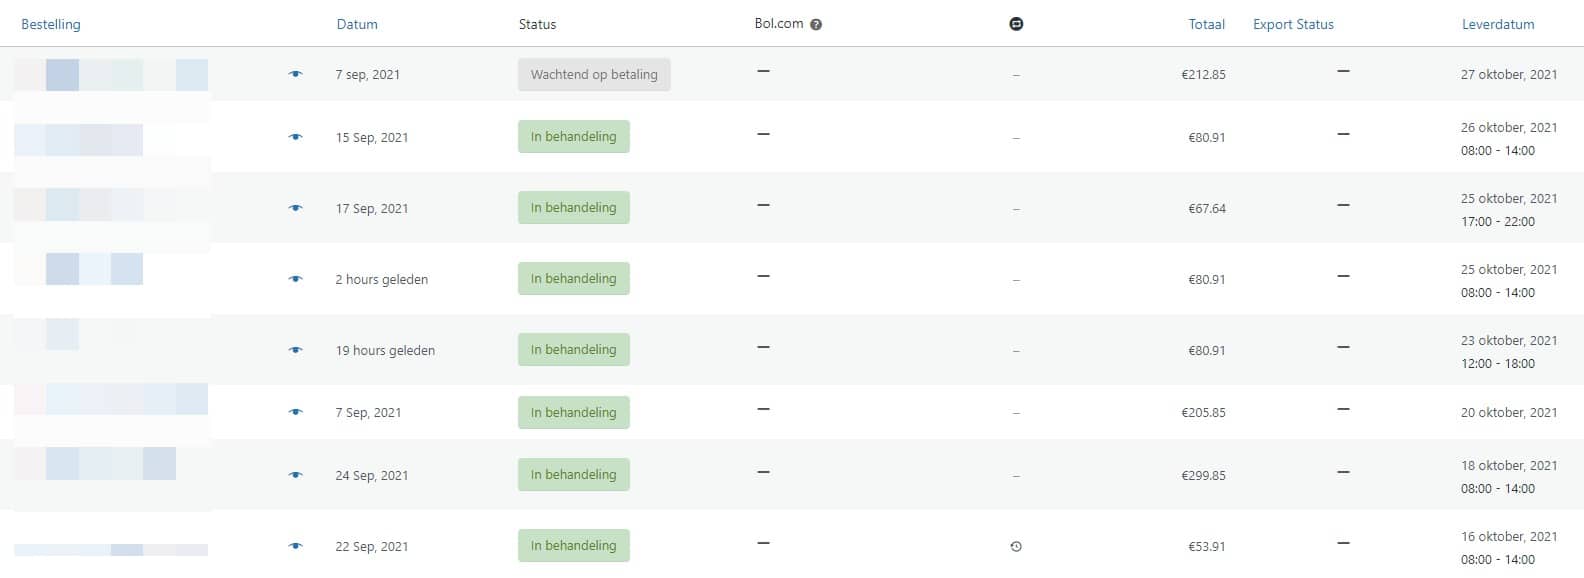The image size is (1584, 578).
Task: Preview the €212.85 order via eye icon
Action: click(x=295, y=75)
